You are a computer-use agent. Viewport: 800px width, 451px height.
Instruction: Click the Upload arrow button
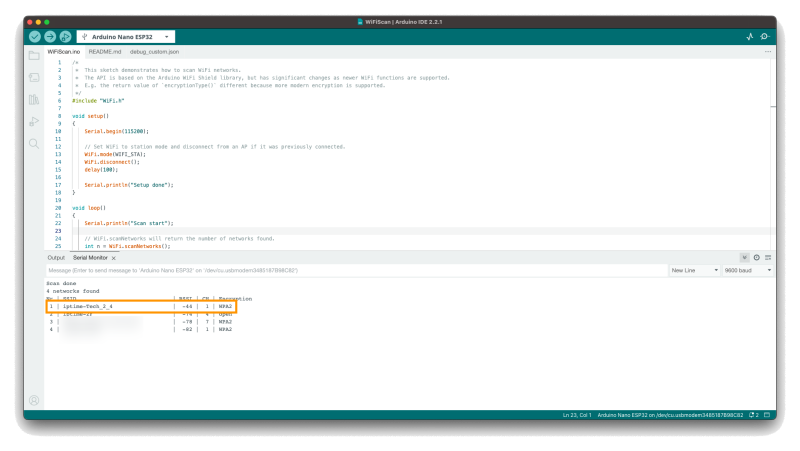tap(50, 37)
